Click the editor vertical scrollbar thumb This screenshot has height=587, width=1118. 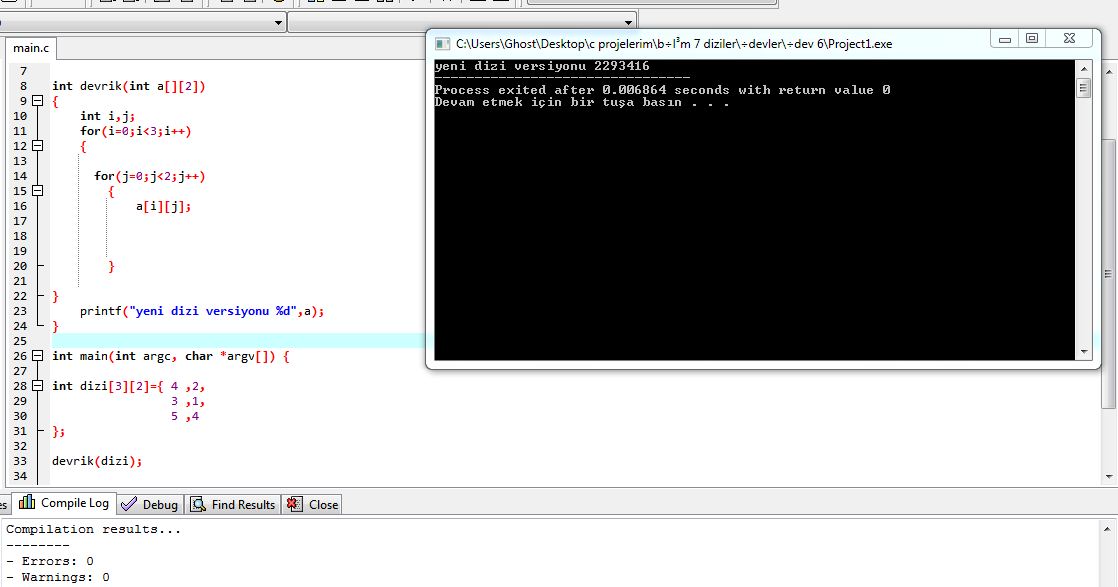pyautogui.click(x=1109, y=273)
